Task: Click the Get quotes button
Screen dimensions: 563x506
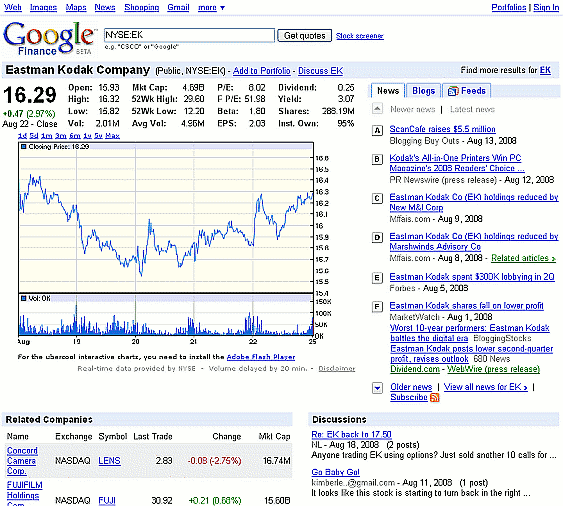Action: point(304,36)
